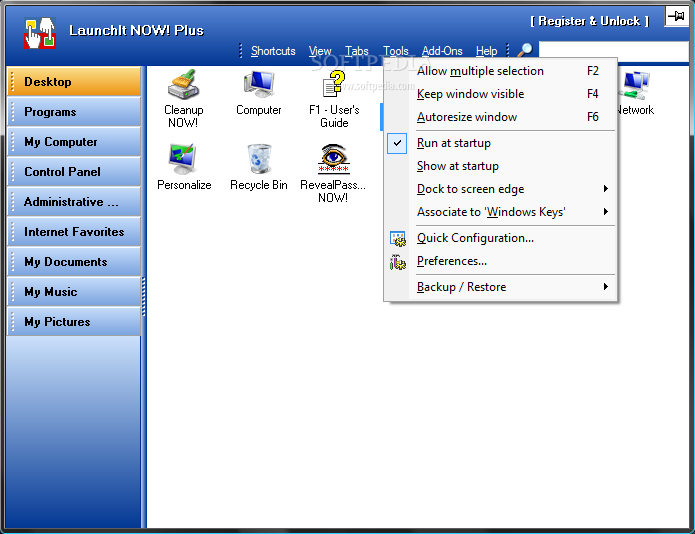Switch to the My Computer tab
Viewport: 695px width, 534px height.
tap(74, 142)
